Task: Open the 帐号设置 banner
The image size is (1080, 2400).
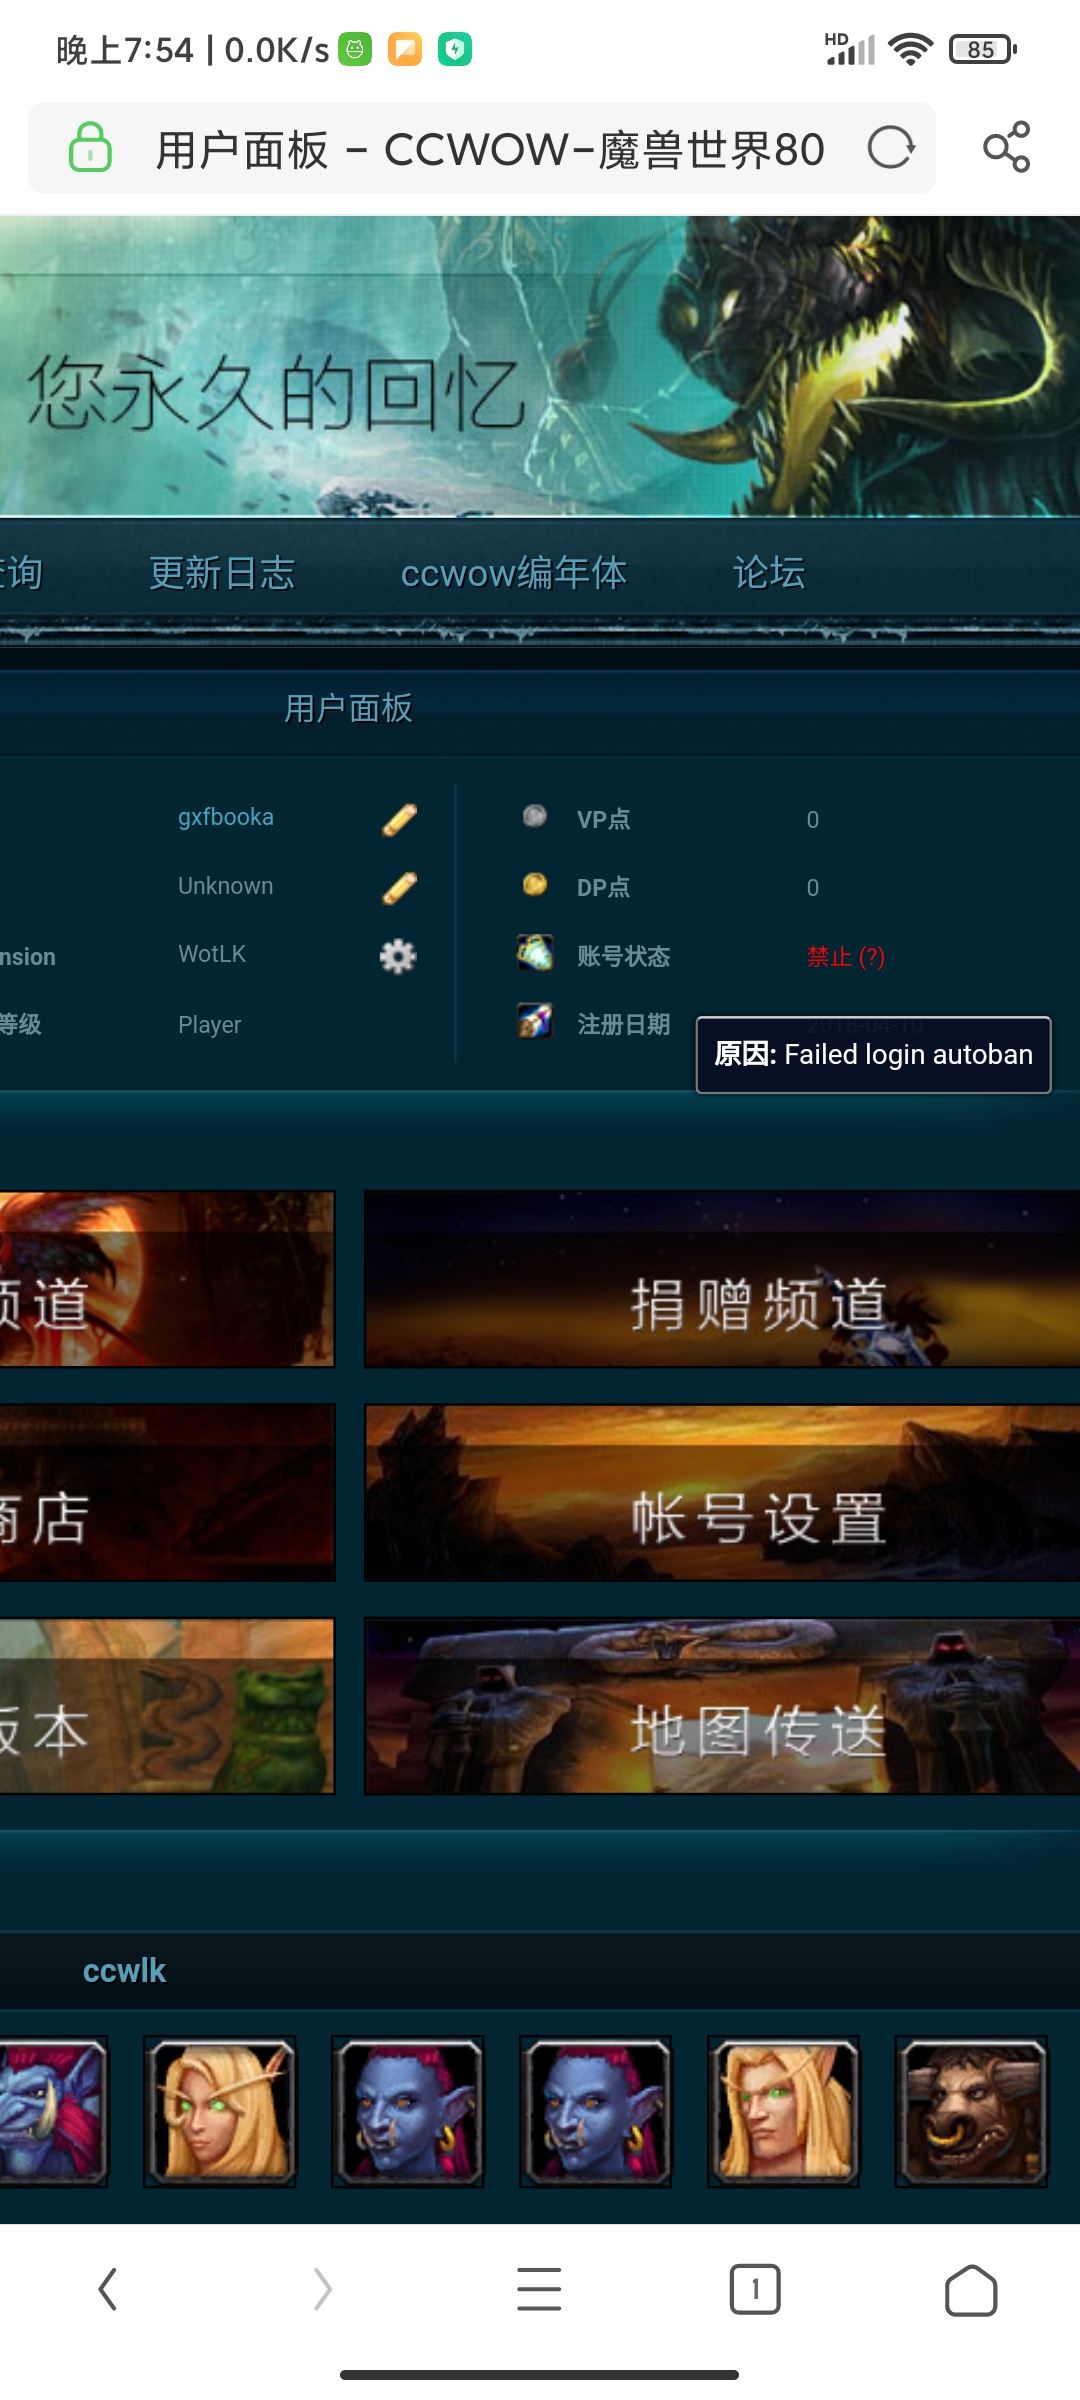Action: 722,1493
